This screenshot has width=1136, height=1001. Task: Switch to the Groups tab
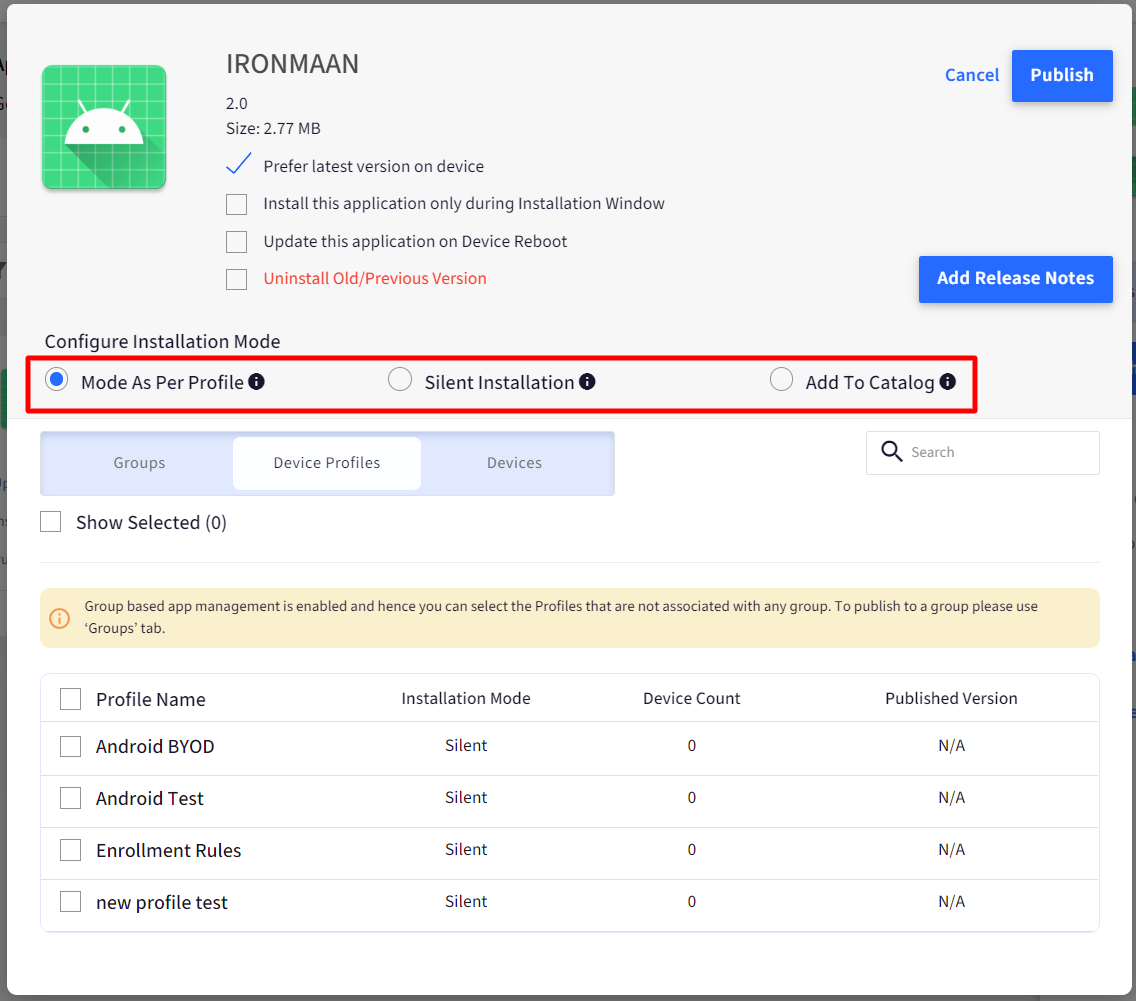click(x=139, y=463)
